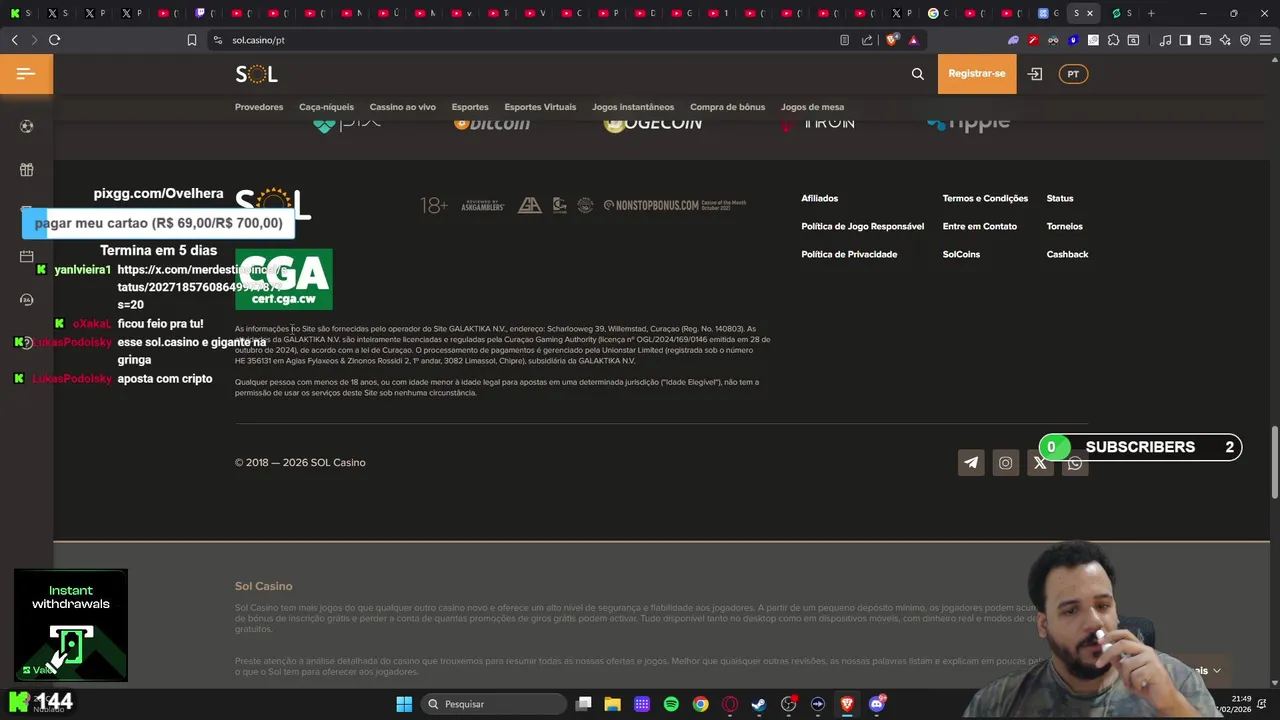This screenshot has height=720, width=1280.
Task: Open the WhatsApp social link
Action: point(1074,462)
